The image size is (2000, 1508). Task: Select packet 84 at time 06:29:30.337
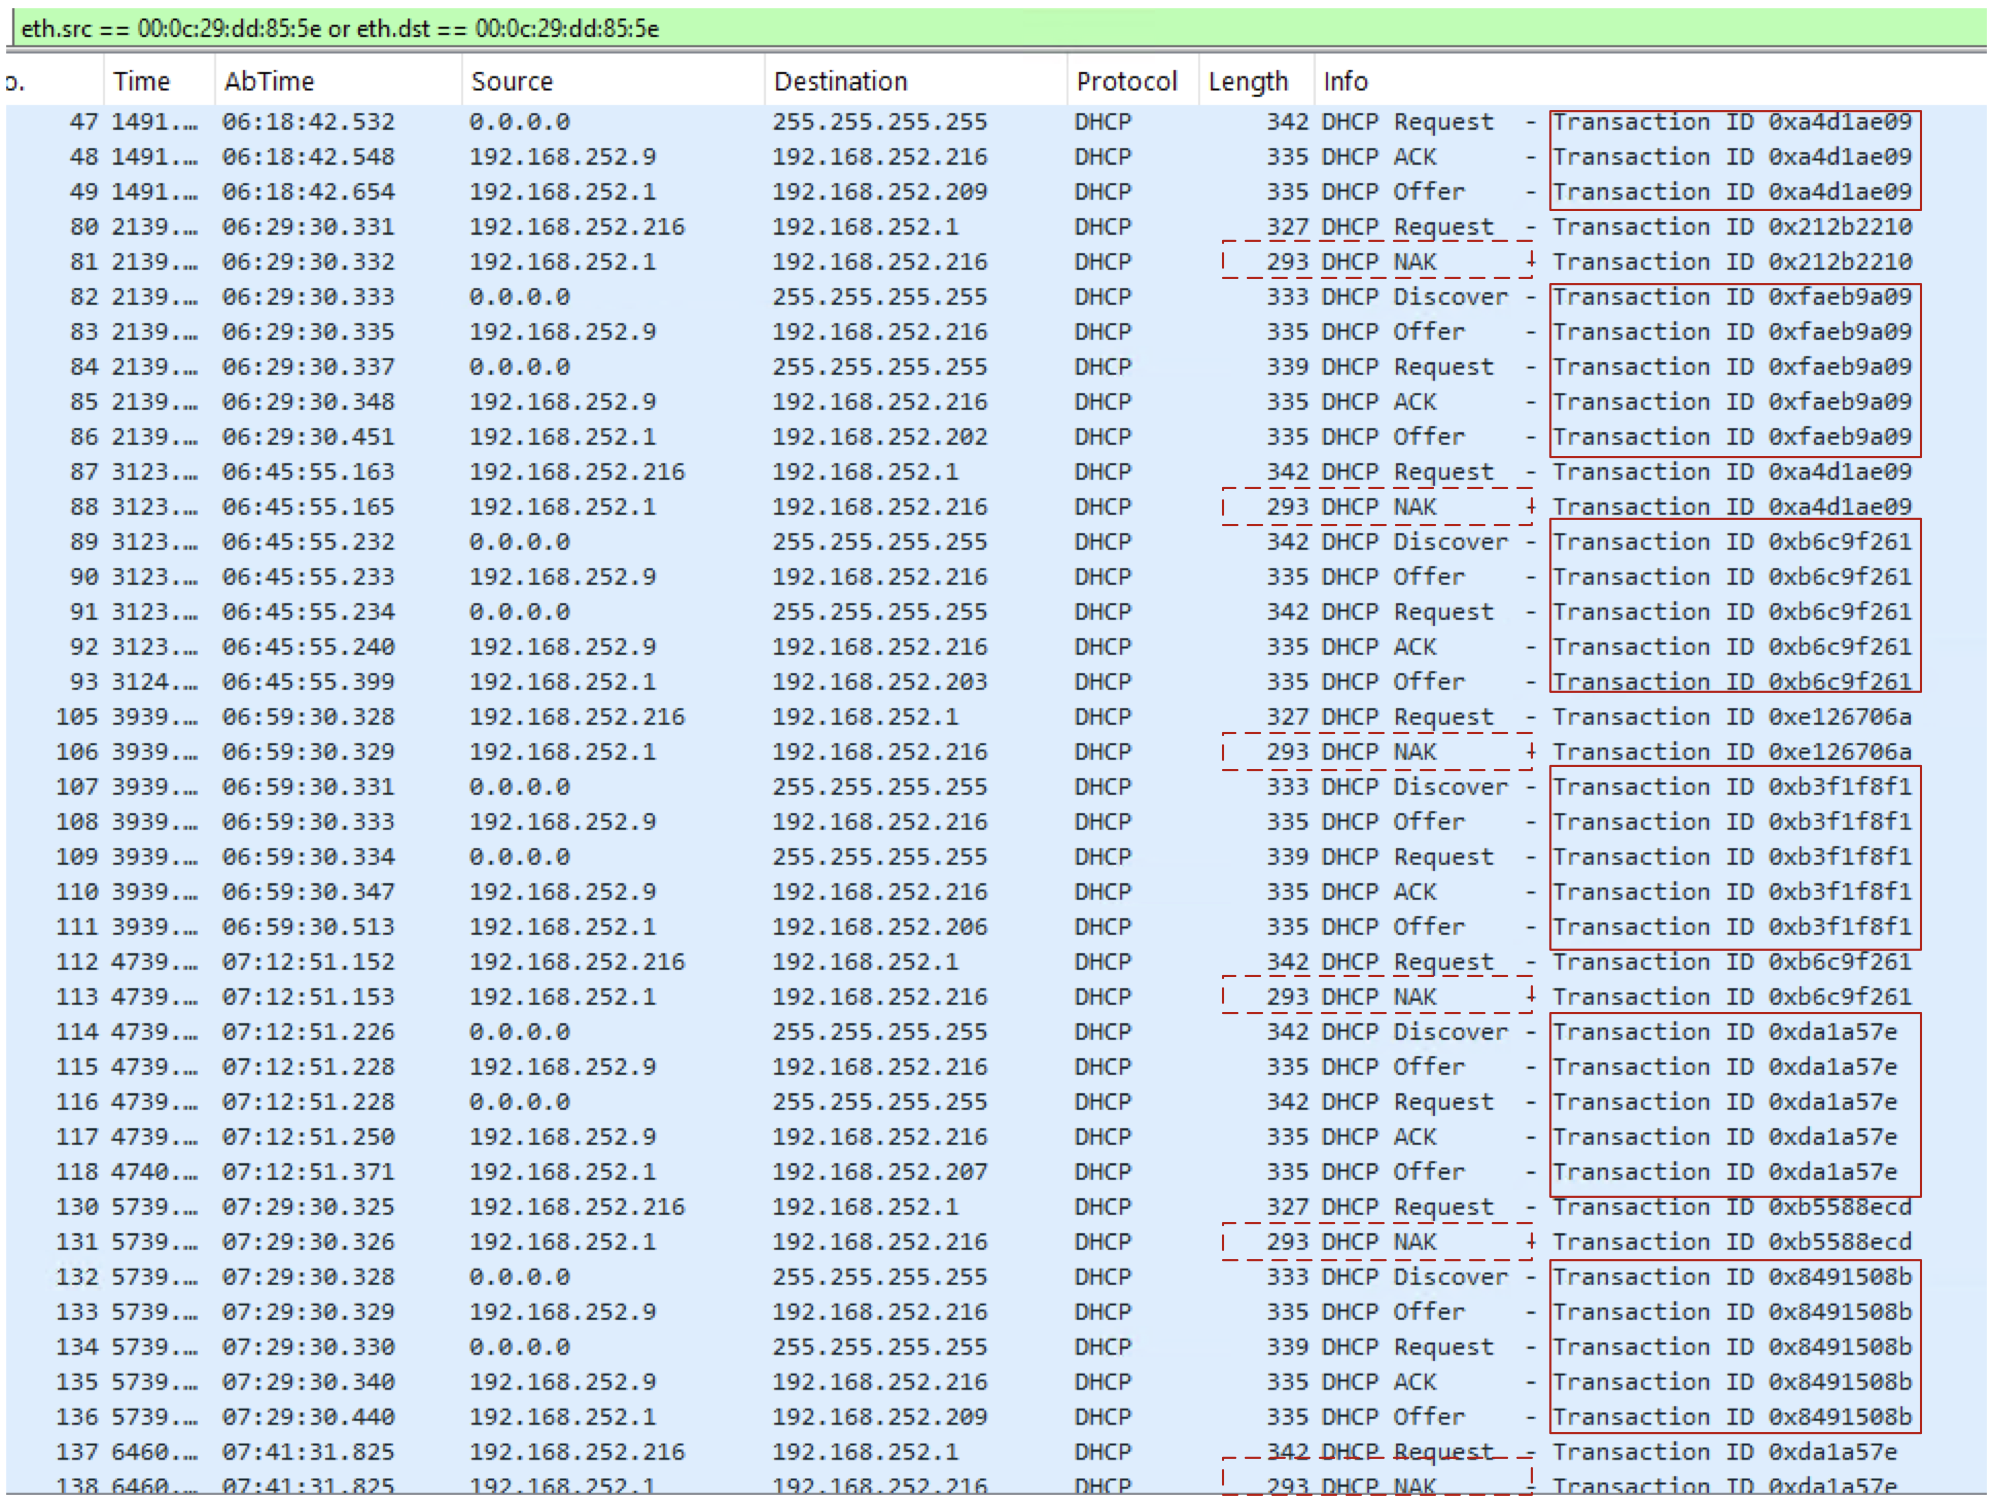coord(996,367)
